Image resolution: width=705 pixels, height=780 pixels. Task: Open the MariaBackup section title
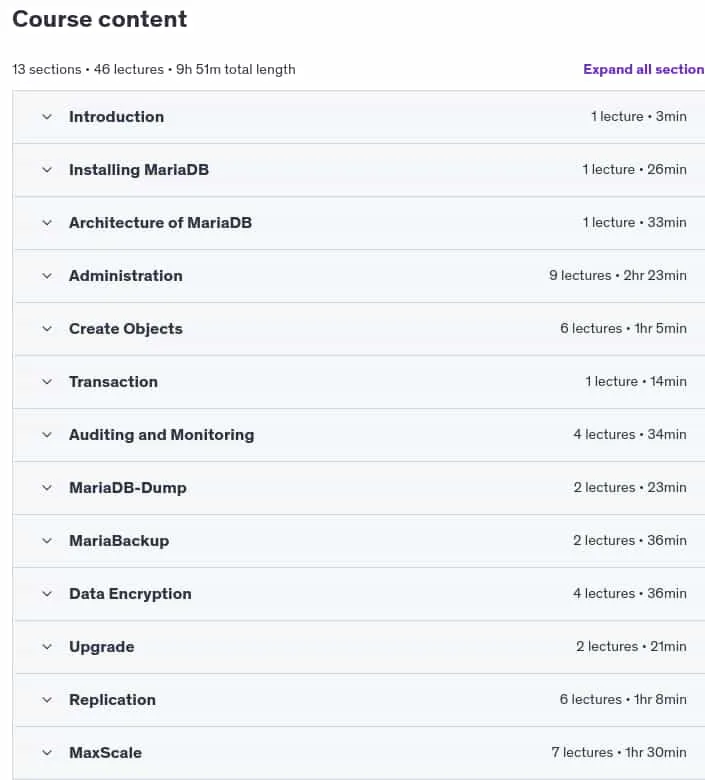(119, 541)
